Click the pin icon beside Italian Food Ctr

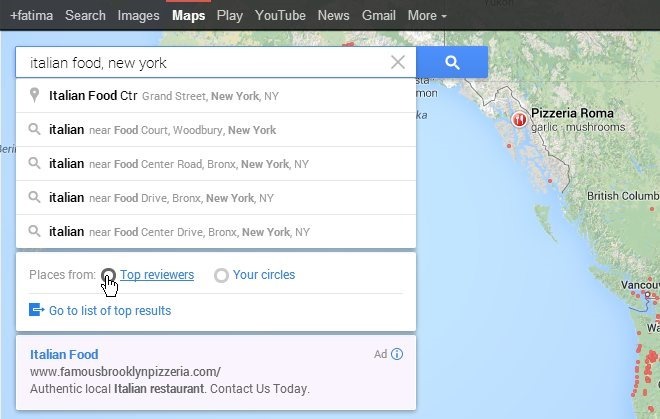point(35,95)
